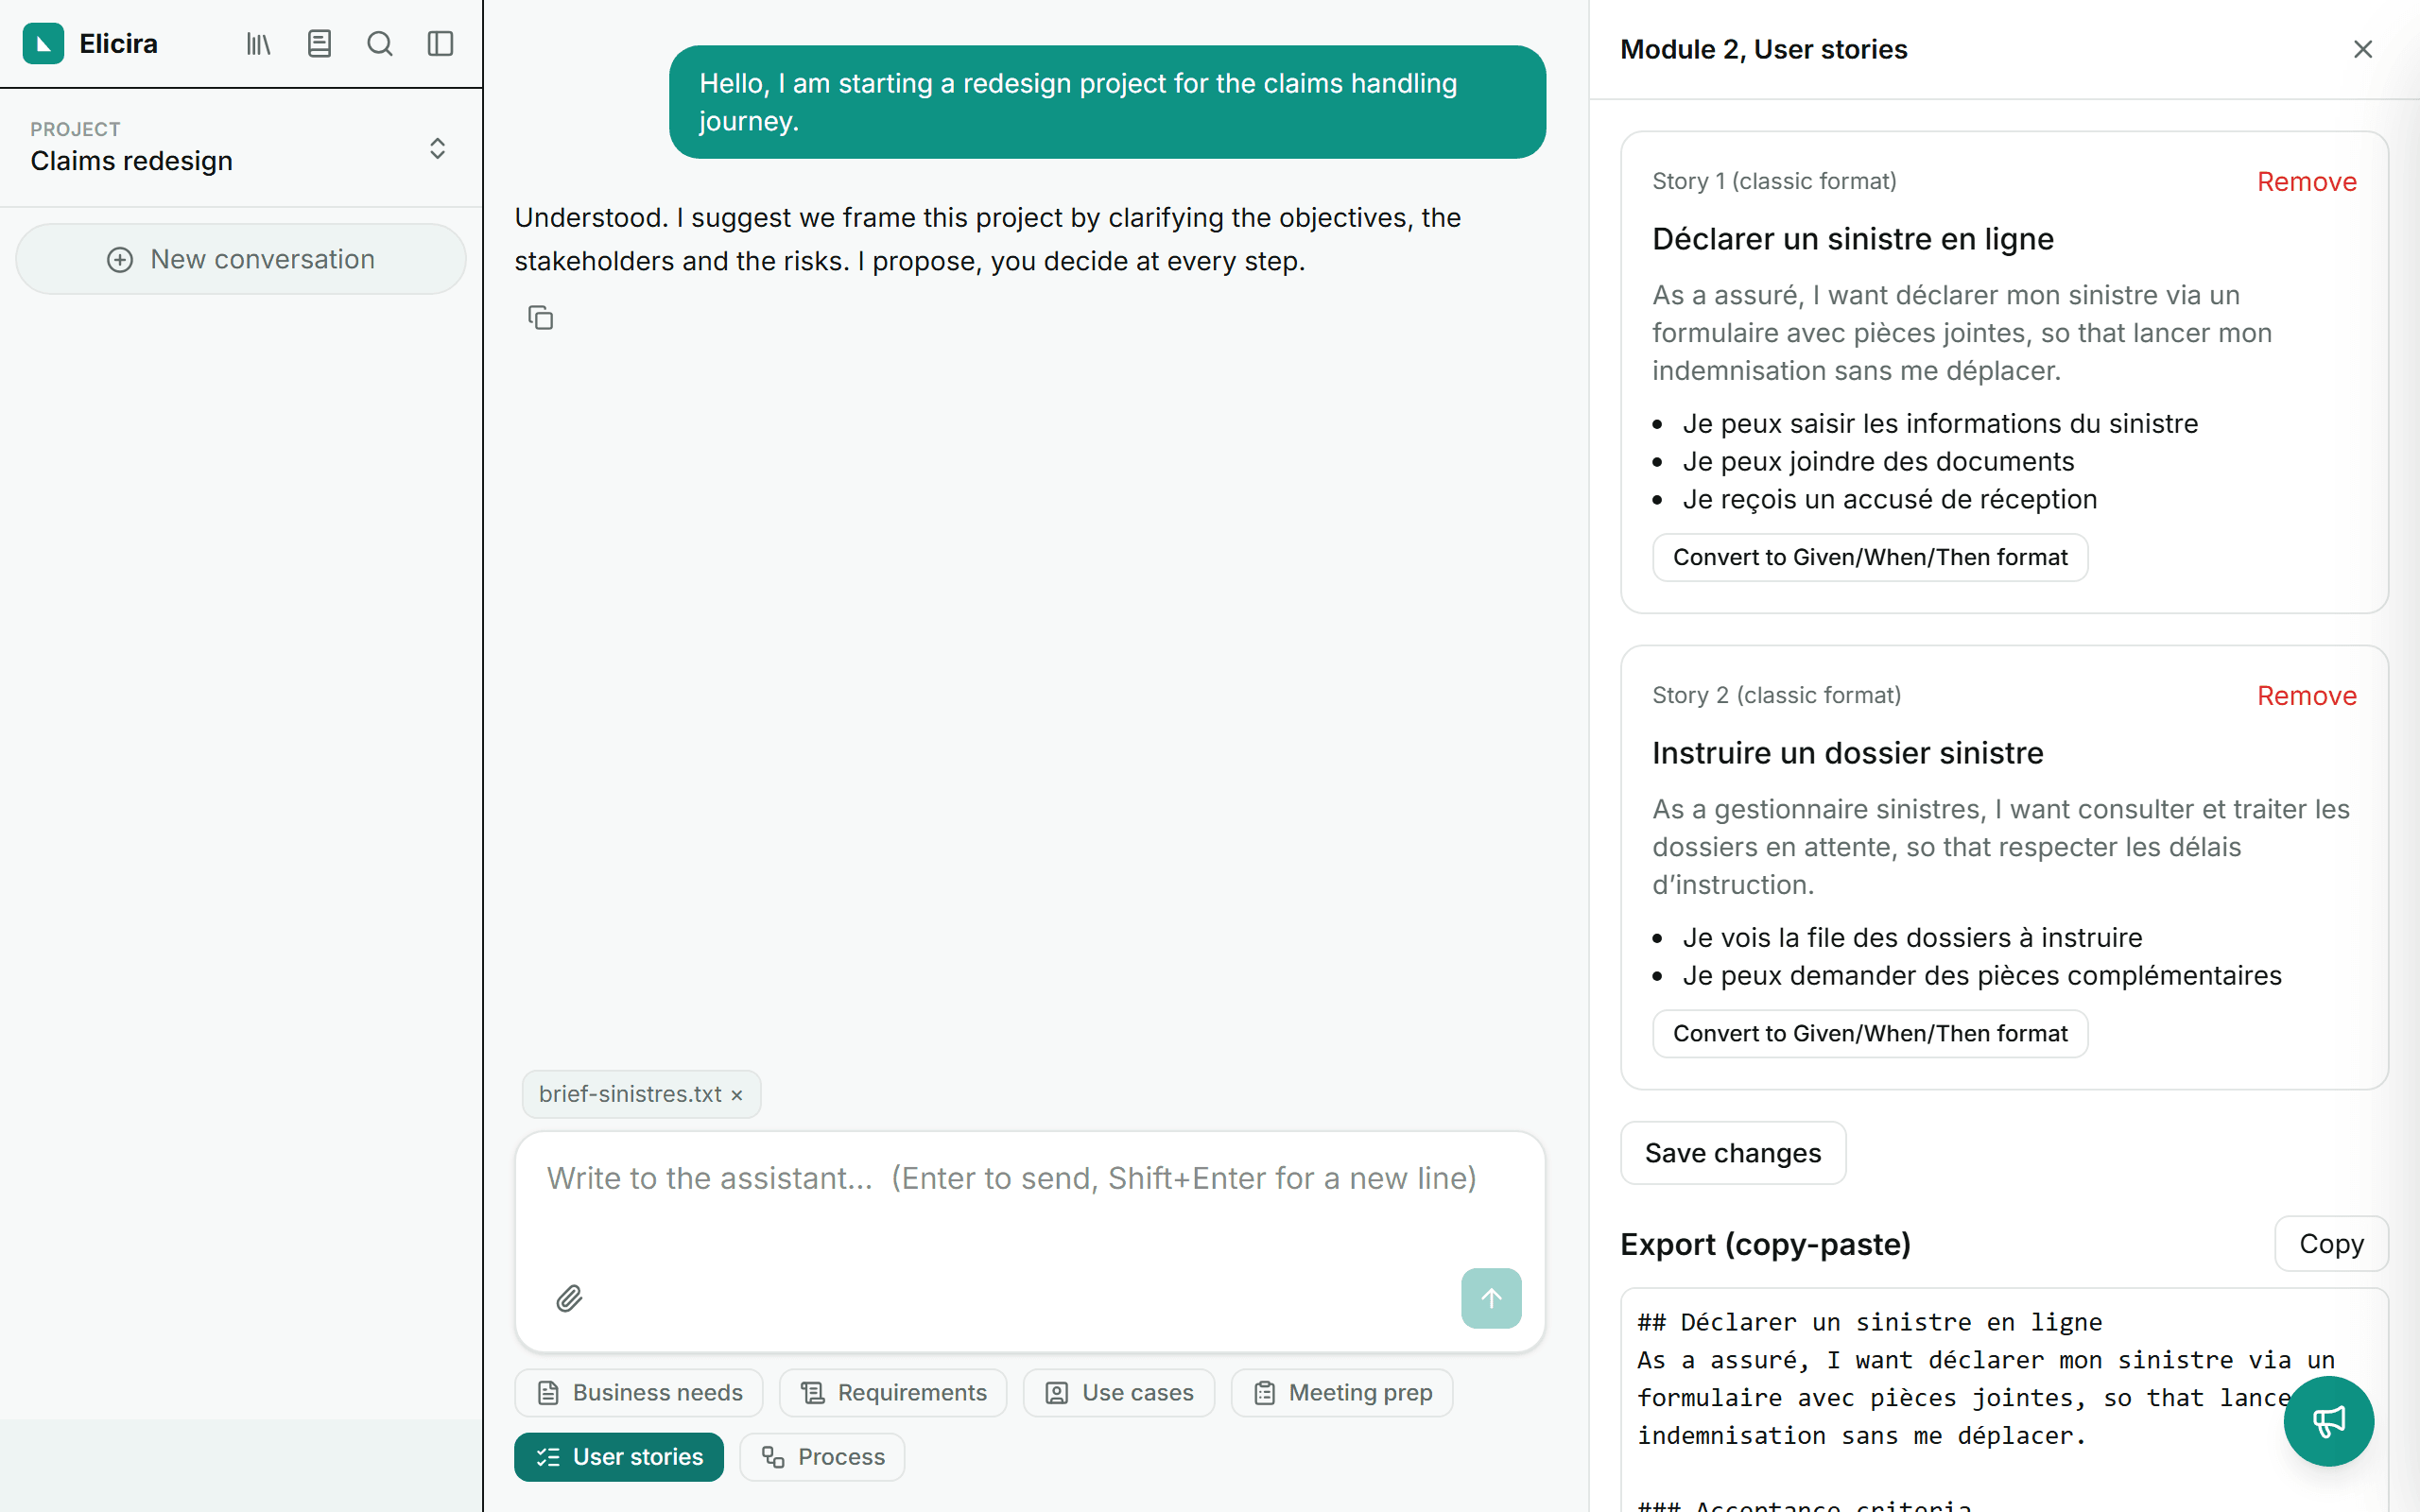Image resolution: width=2420 pixels, height=1512 pixels.
Task: Click the 'Story 1 (classic format)' label
Action: [x=1774, y=181]
